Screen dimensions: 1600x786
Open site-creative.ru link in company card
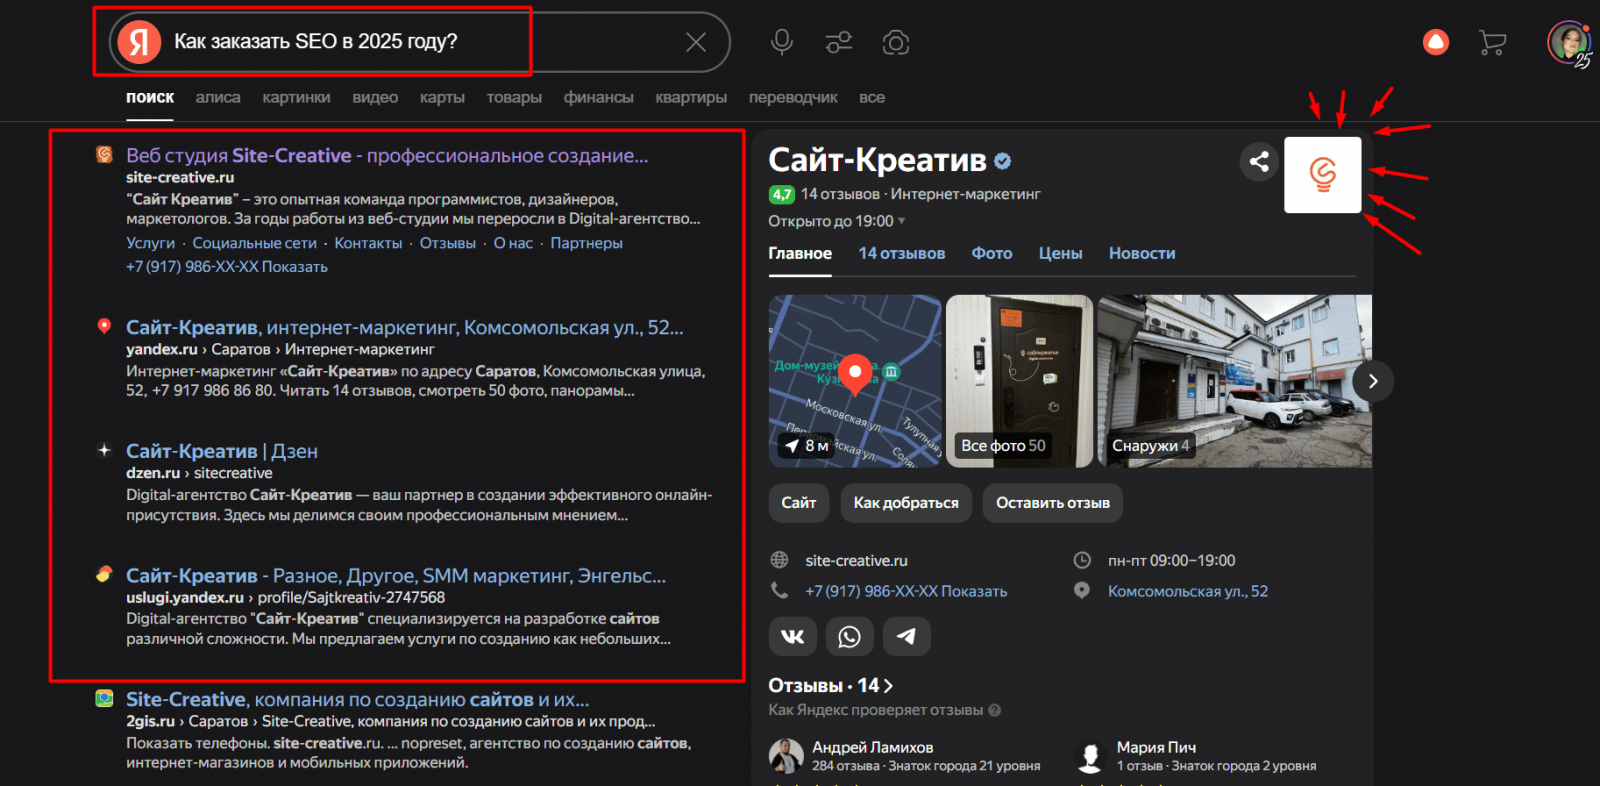(857, 561)
